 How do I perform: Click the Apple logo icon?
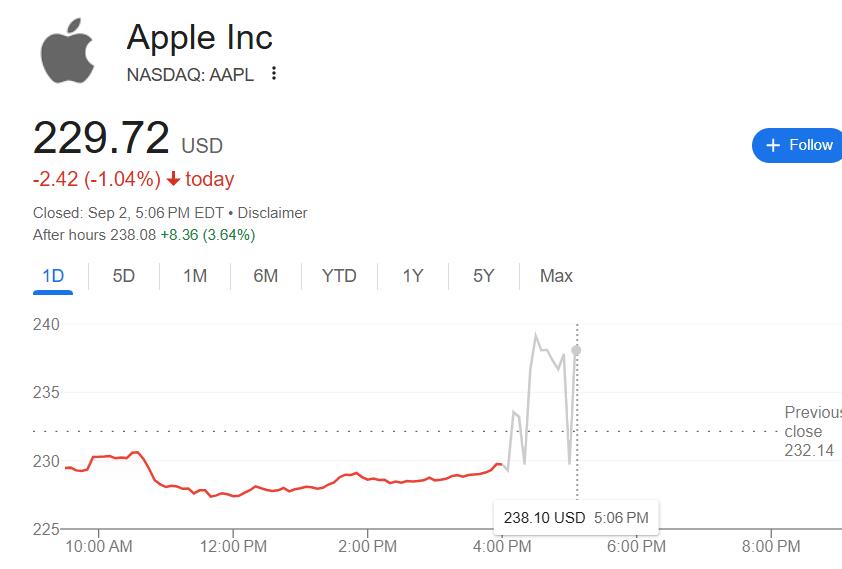[x=68, y=51]
